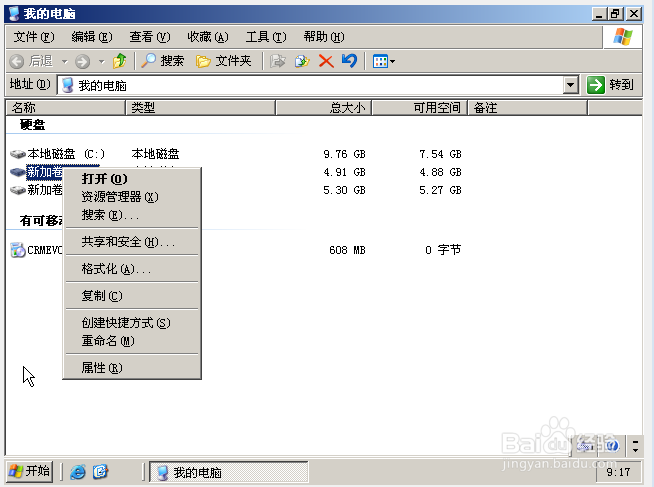Click the 转到 (Go) button
The image size is (654, 487).
coord(611,85)
